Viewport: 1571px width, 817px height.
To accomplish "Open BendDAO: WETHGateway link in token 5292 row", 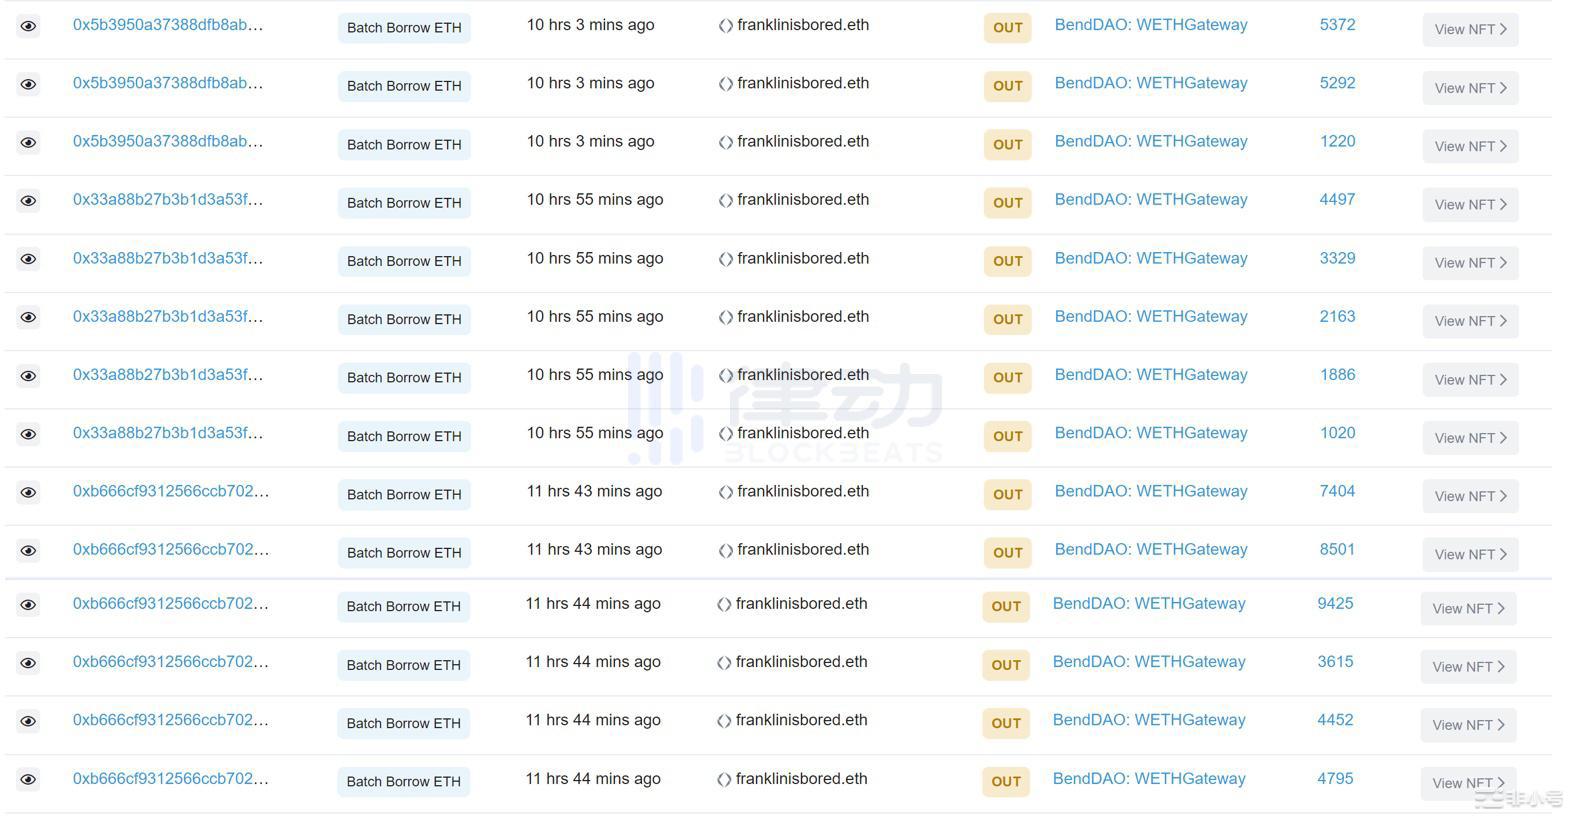I will 1151,83.
